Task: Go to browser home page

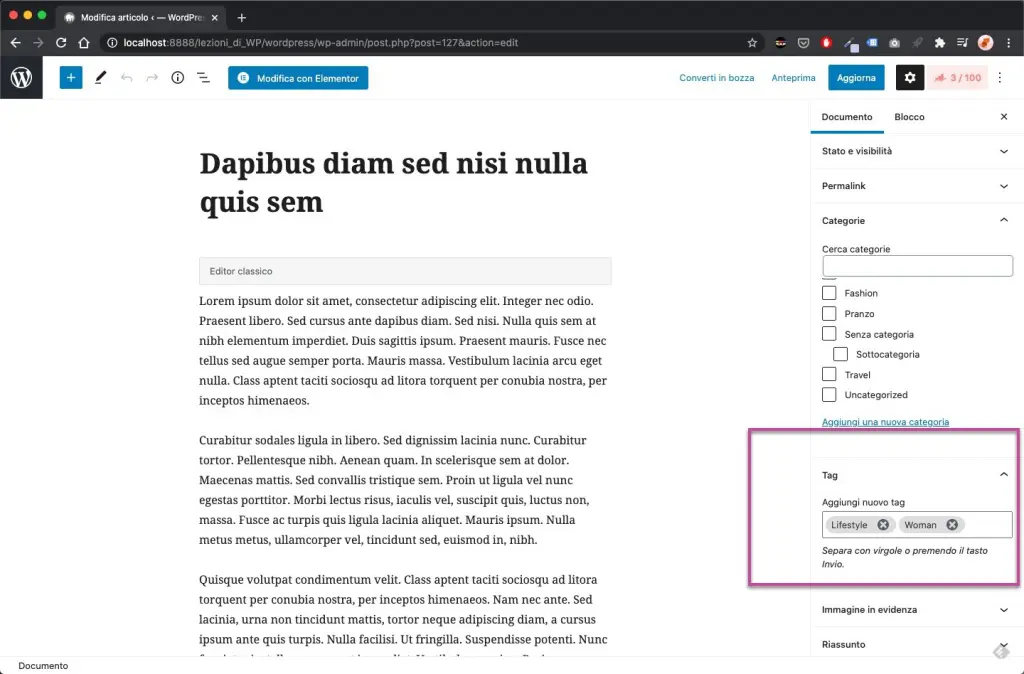Action: [x=84, y=42]
